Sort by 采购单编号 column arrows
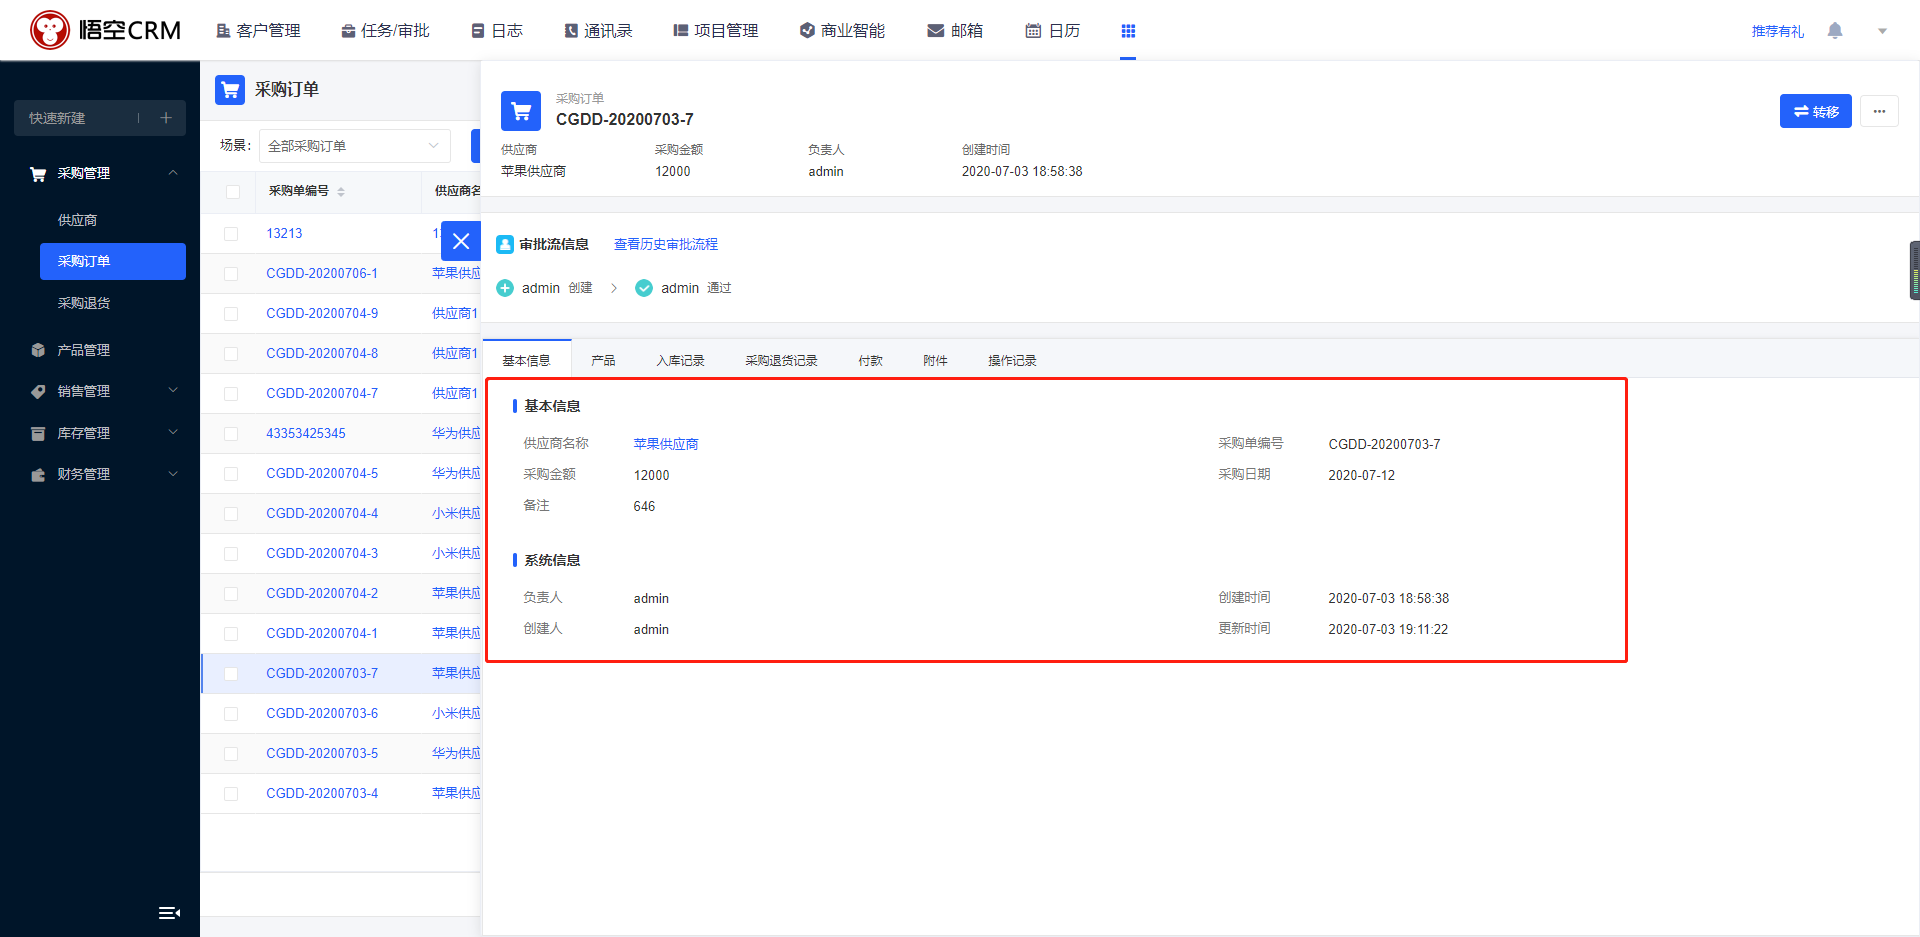 [x=341, y=191]
